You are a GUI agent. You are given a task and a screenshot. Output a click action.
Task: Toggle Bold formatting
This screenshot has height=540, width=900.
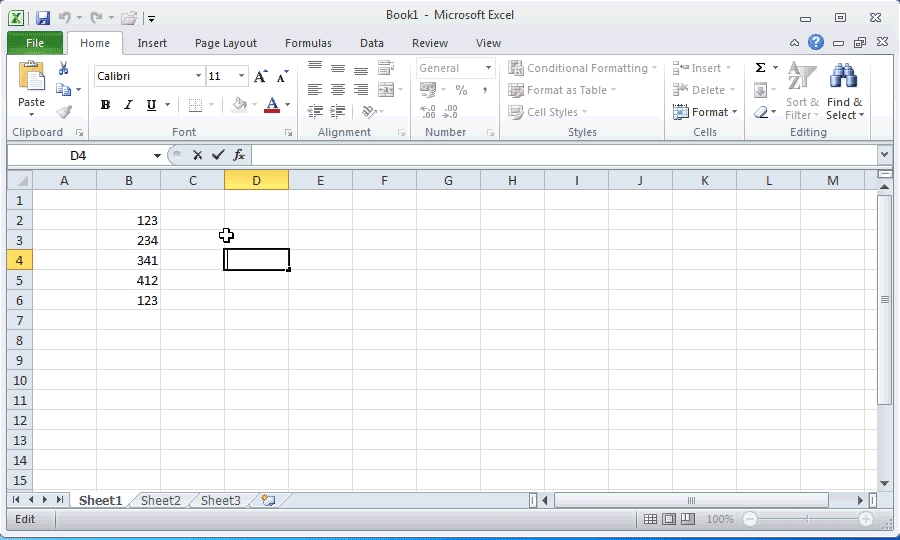[105, 105]
